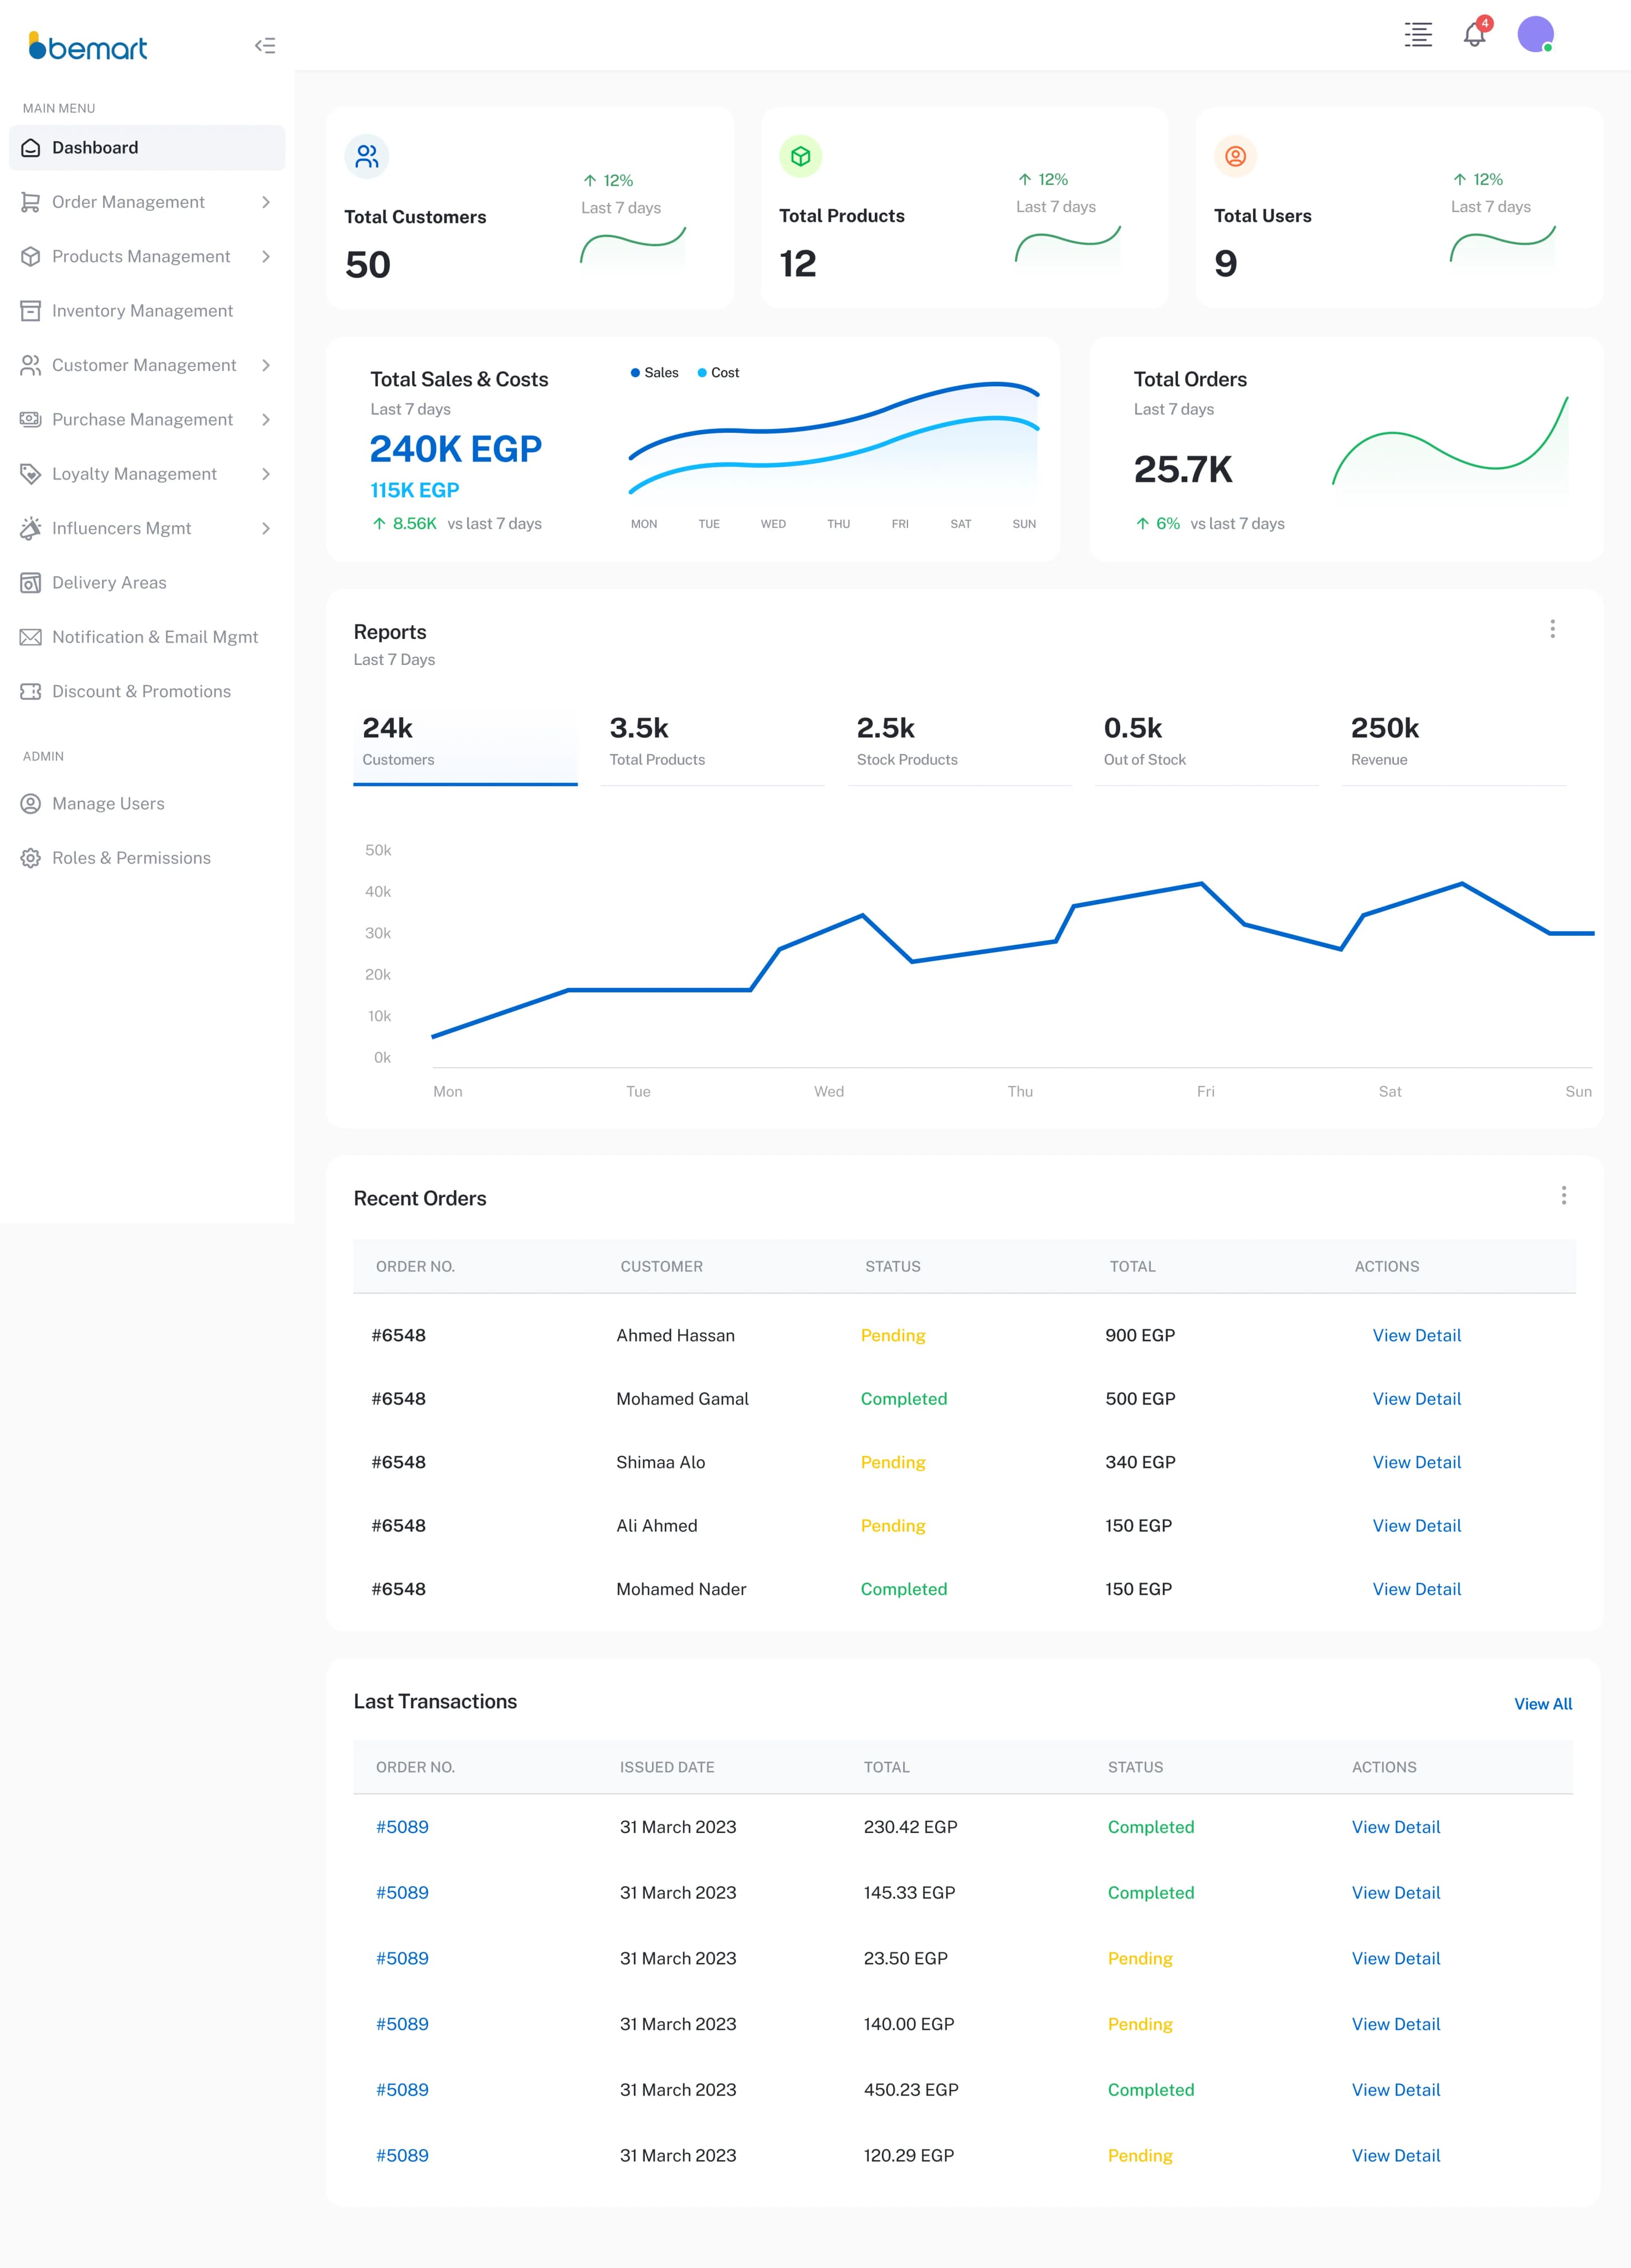Screen dimensions: 1631x2268
Task: Click the bemart logo
Action: point(88,46)
